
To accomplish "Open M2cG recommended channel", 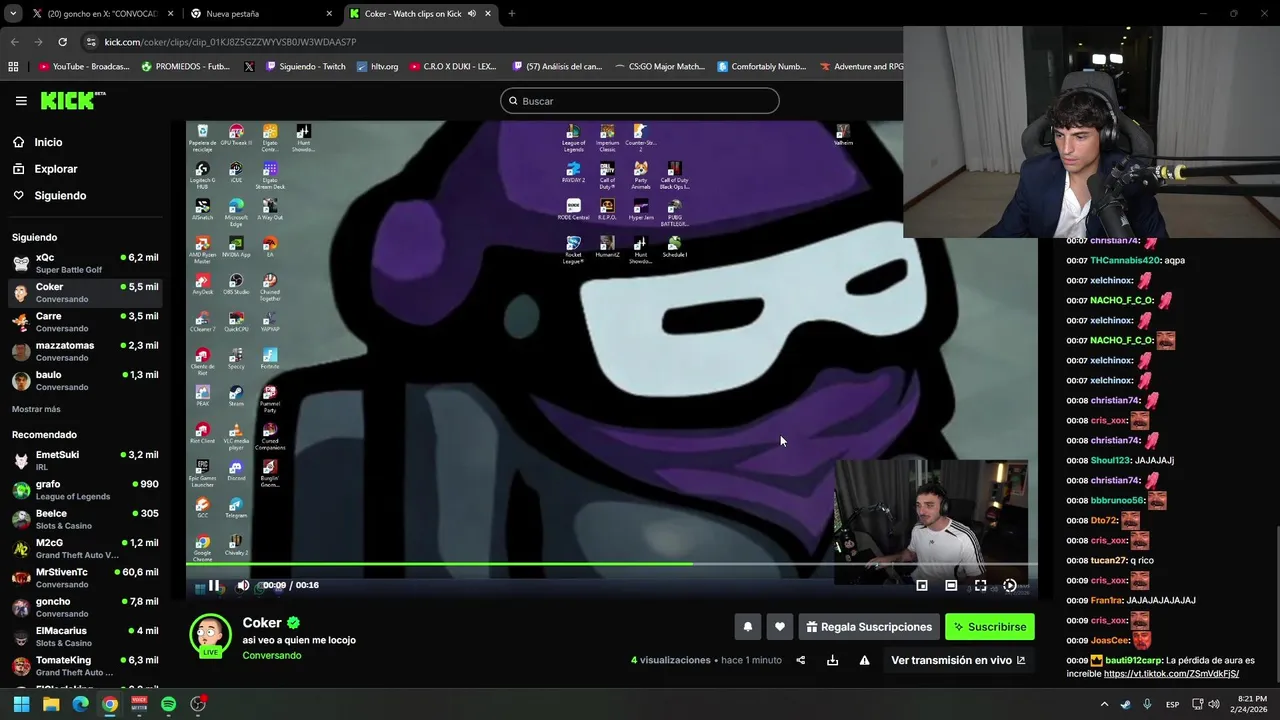I will 85,548.
